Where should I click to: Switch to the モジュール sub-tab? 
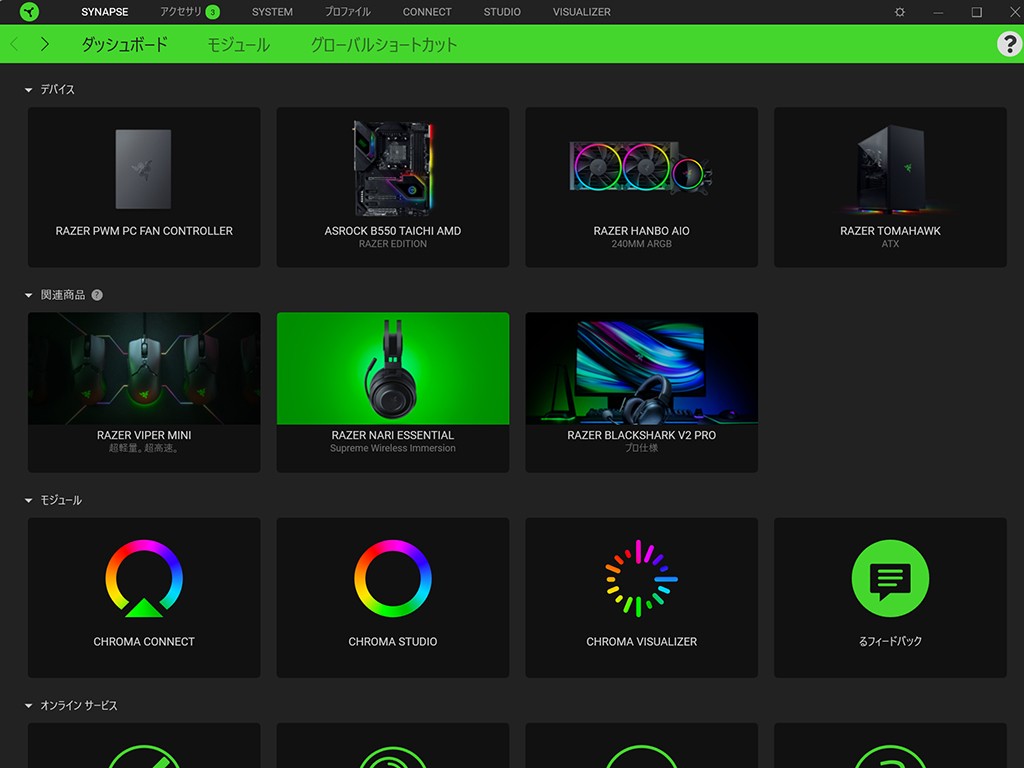pos(238,45)
